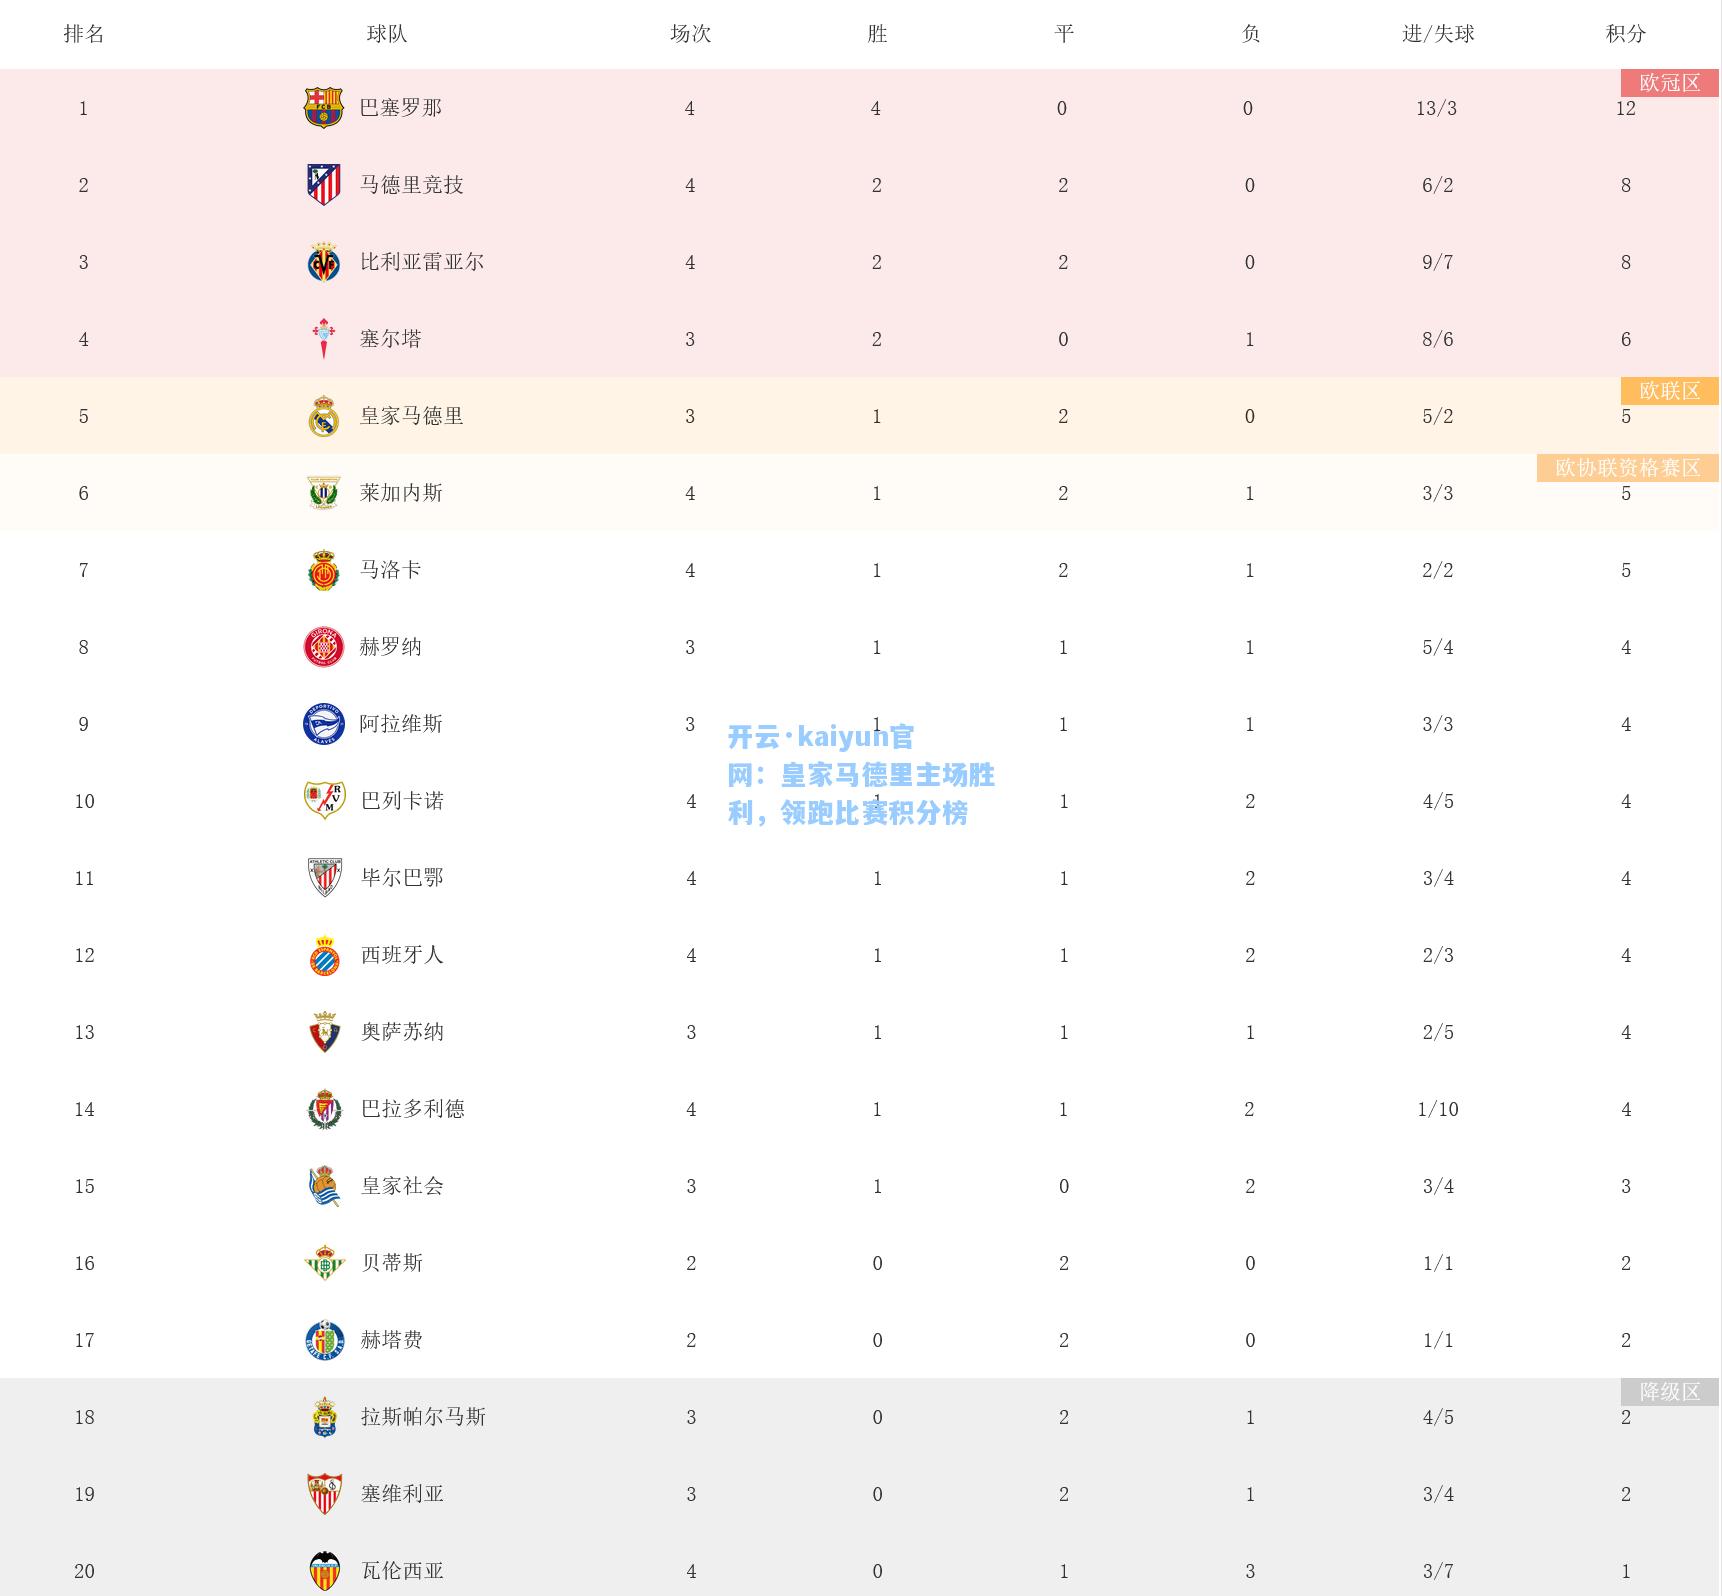Select team name 毕尔巴鄂
The image size is (1722, 1596).
click(x=402, y=878)
